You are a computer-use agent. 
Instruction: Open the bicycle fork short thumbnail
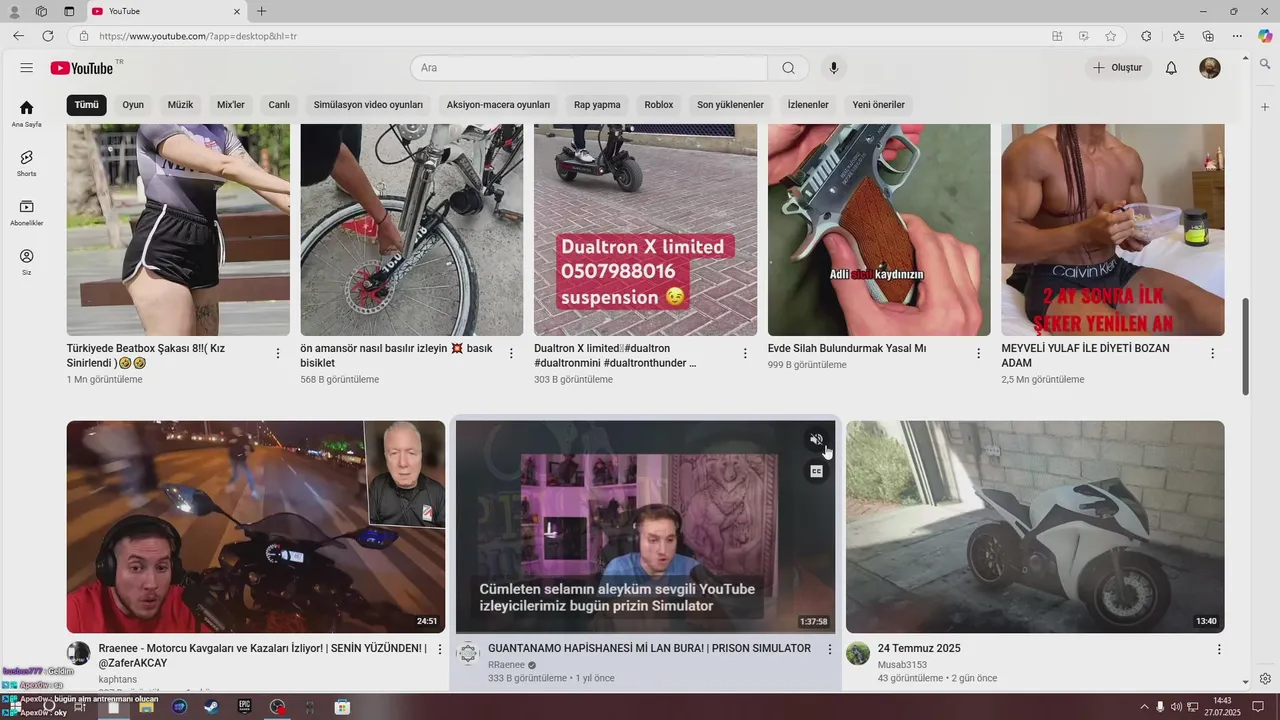[x=412, y=230]
